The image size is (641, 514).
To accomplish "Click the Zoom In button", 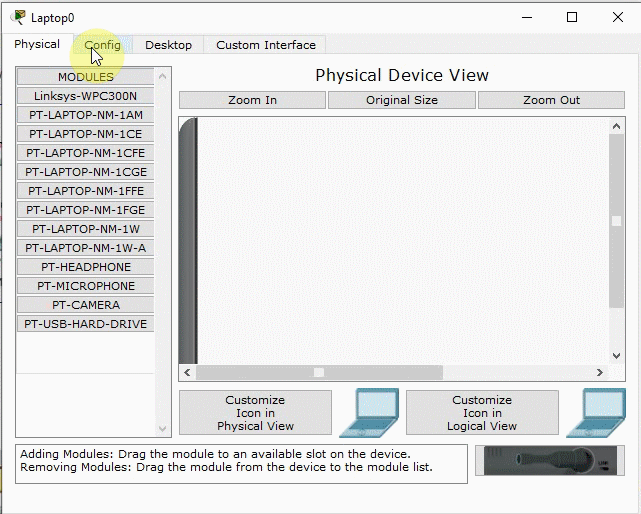I will tap(252, 100).
